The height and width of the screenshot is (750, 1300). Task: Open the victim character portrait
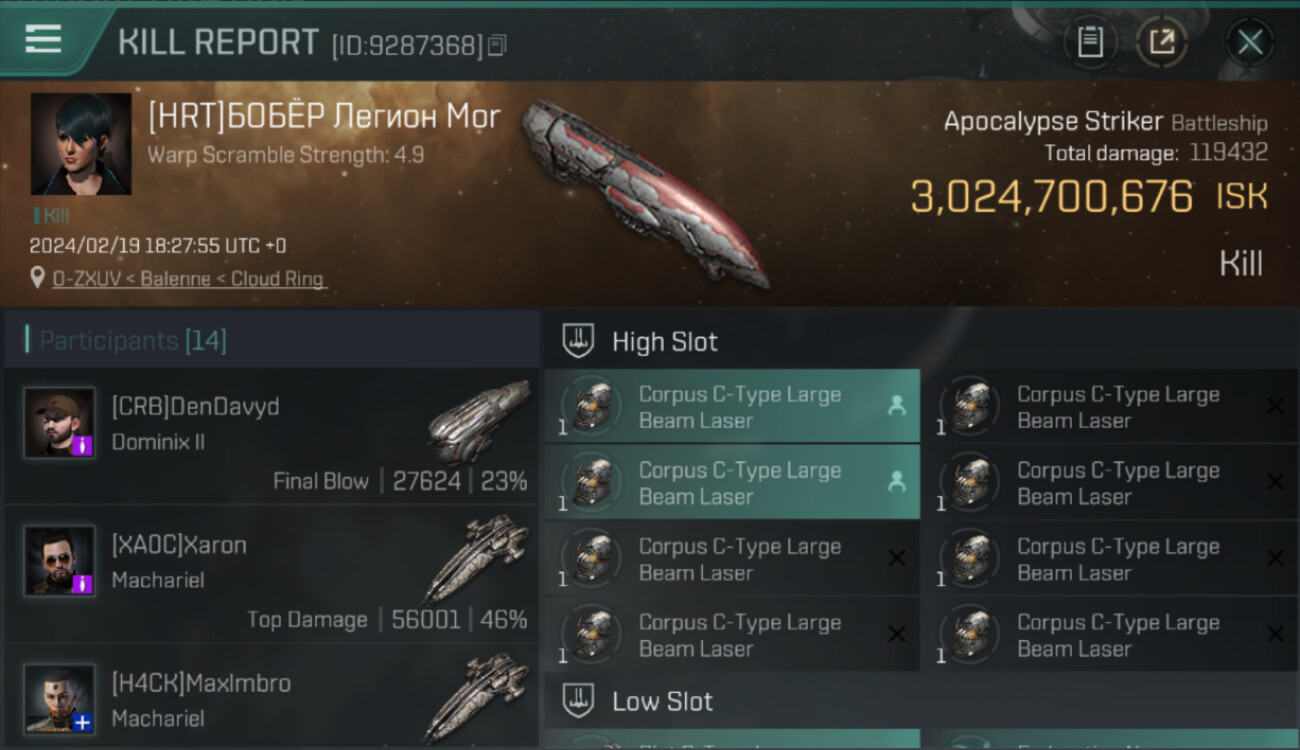pyautogui.click(x=81, y=144)
